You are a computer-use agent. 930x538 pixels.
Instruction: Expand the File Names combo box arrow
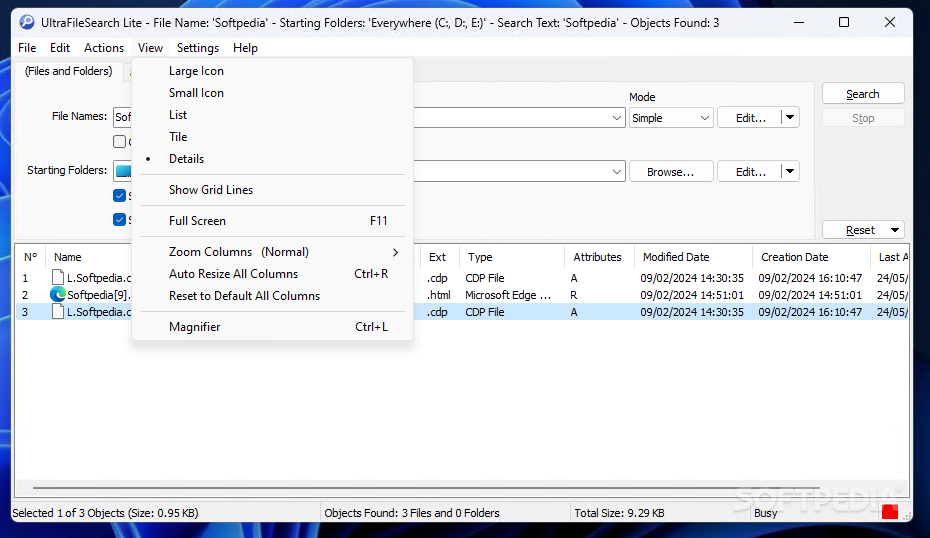tap(616, 117)
